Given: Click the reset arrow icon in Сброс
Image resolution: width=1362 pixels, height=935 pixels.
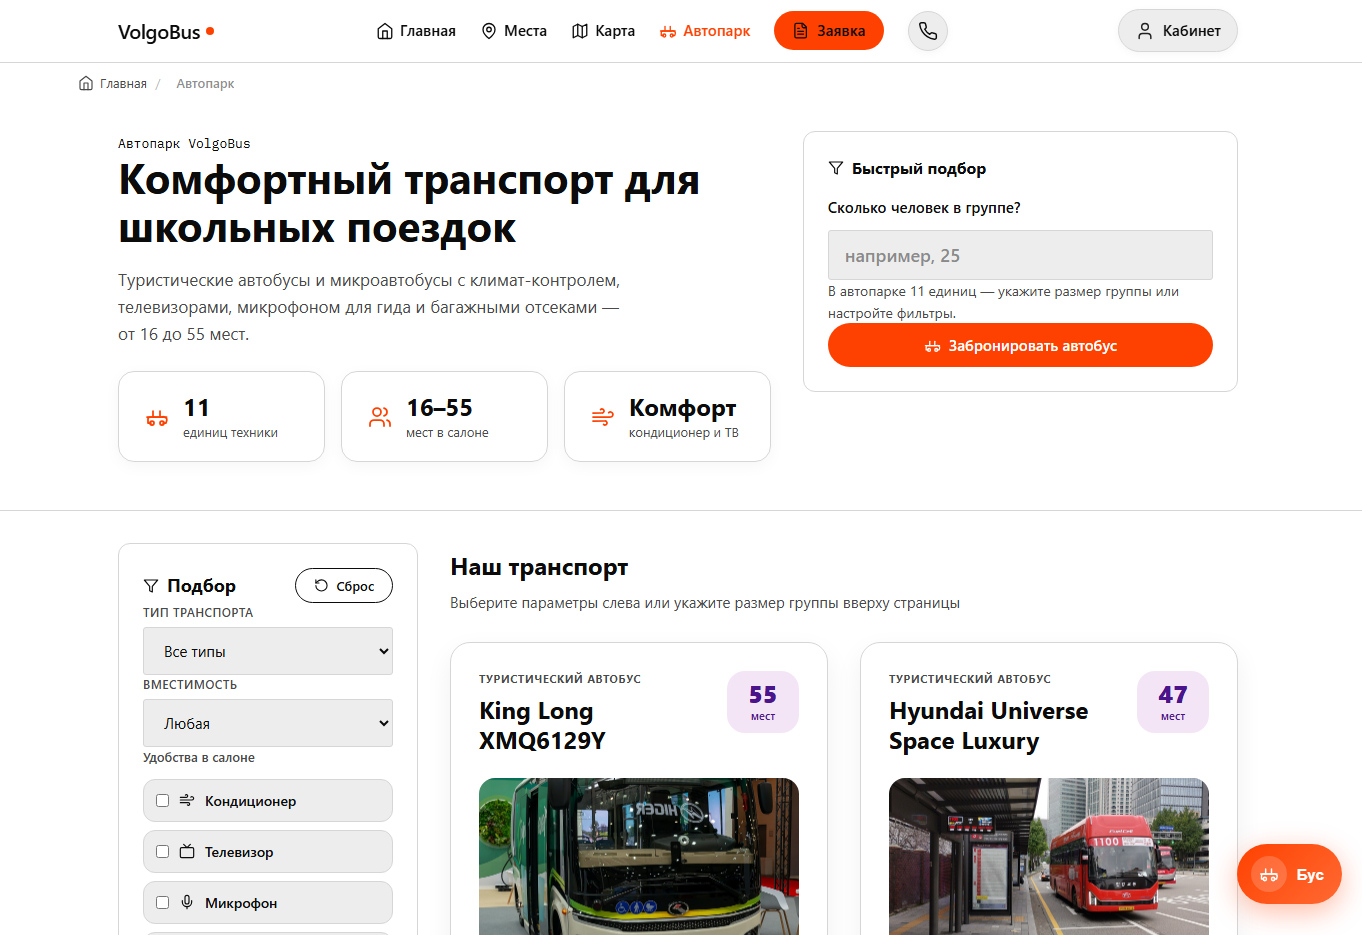Looking at the screenshot, I should point(321,586).
